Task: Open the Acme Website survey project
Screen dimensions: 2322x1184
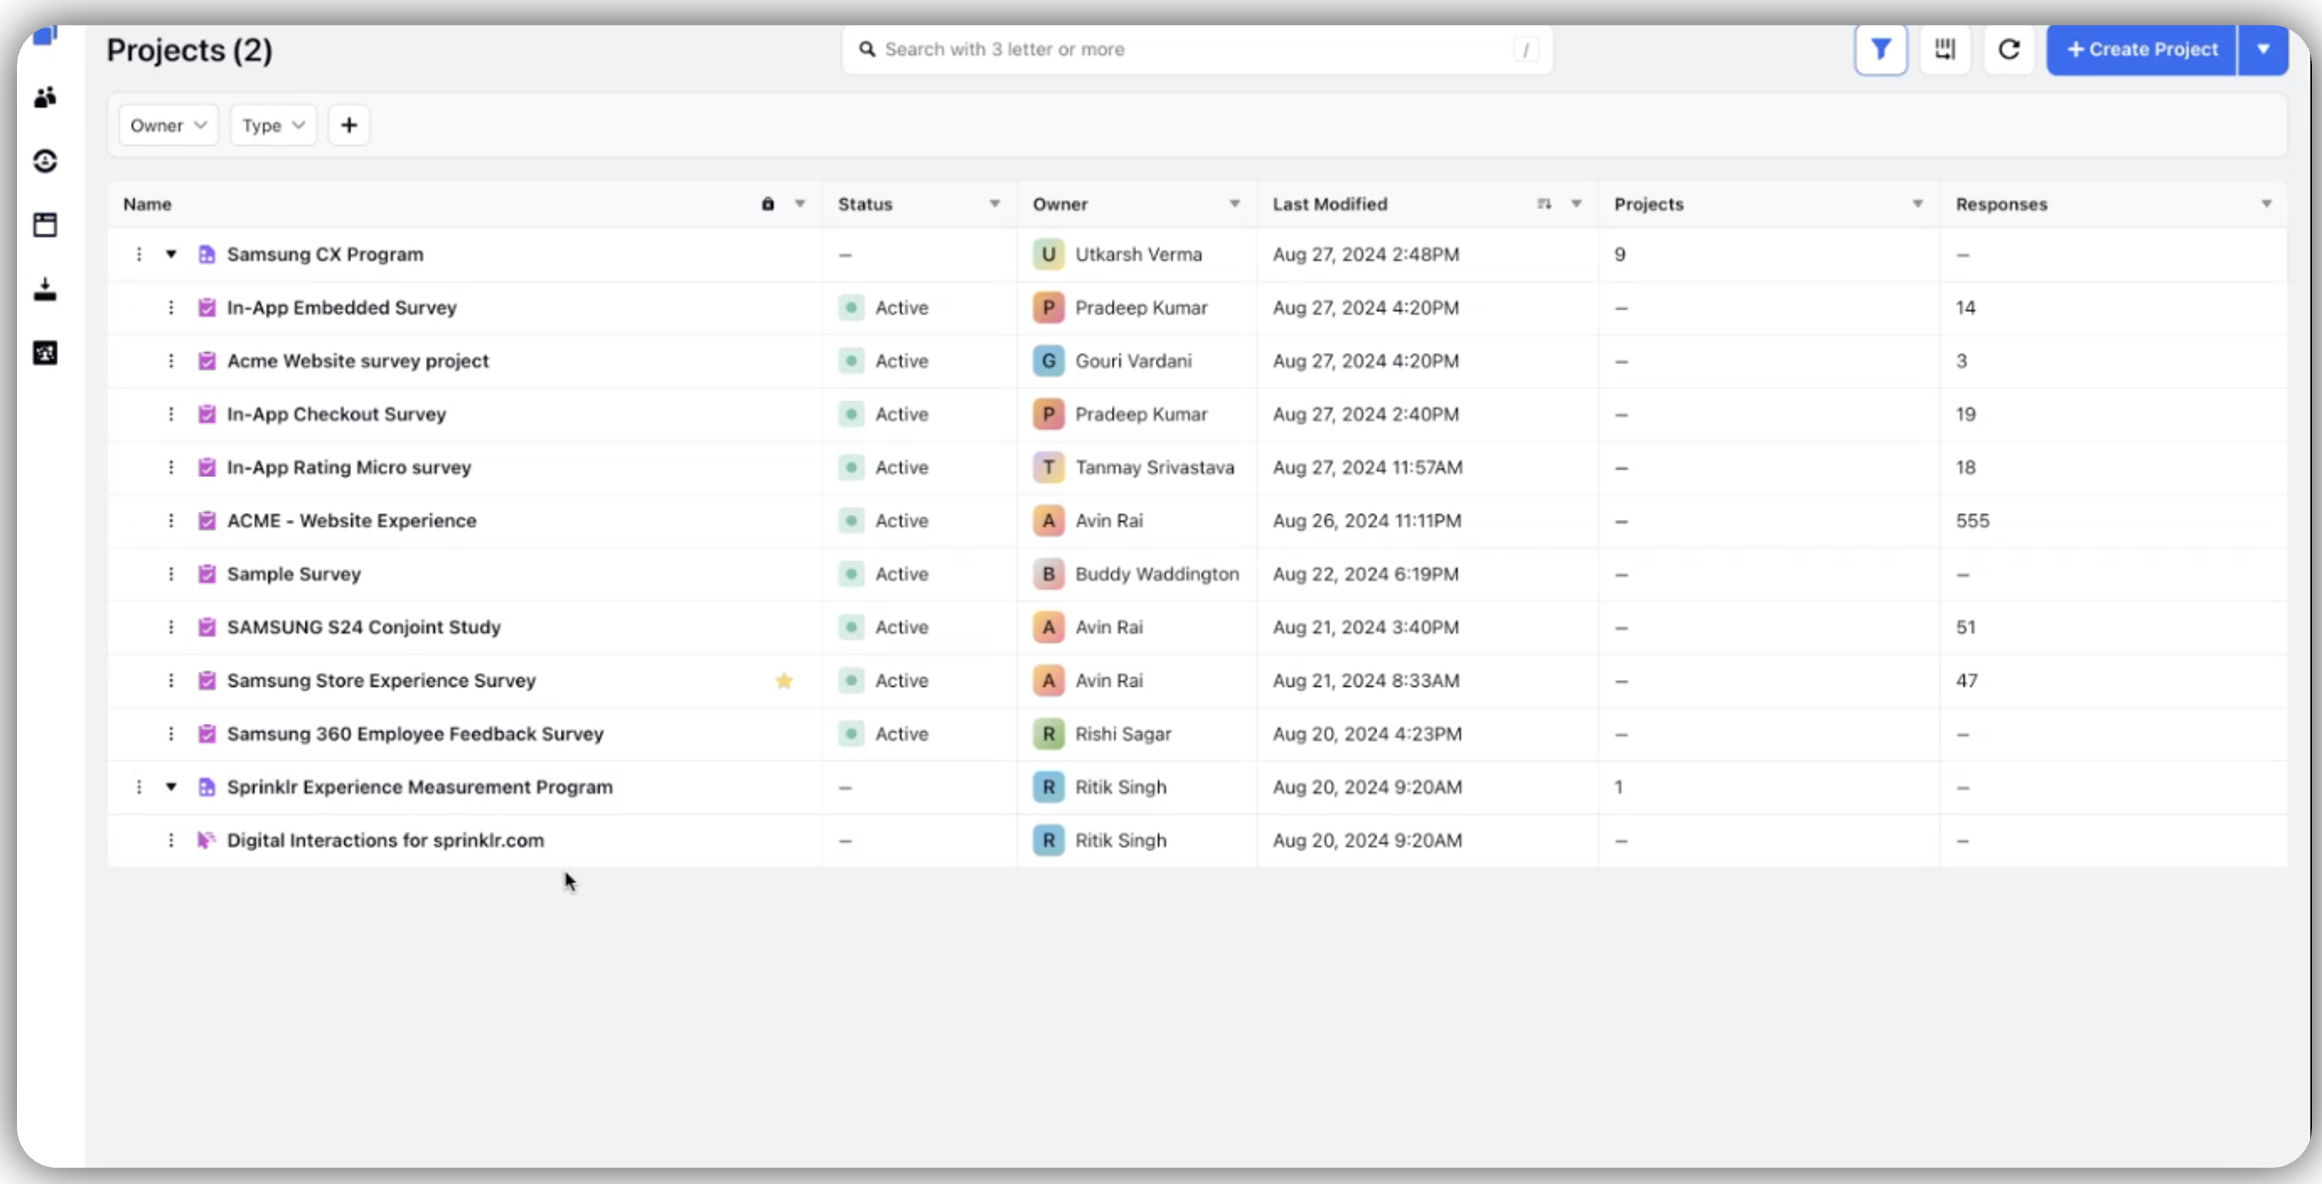Action: pyautogui.click(x=357, y=361)
